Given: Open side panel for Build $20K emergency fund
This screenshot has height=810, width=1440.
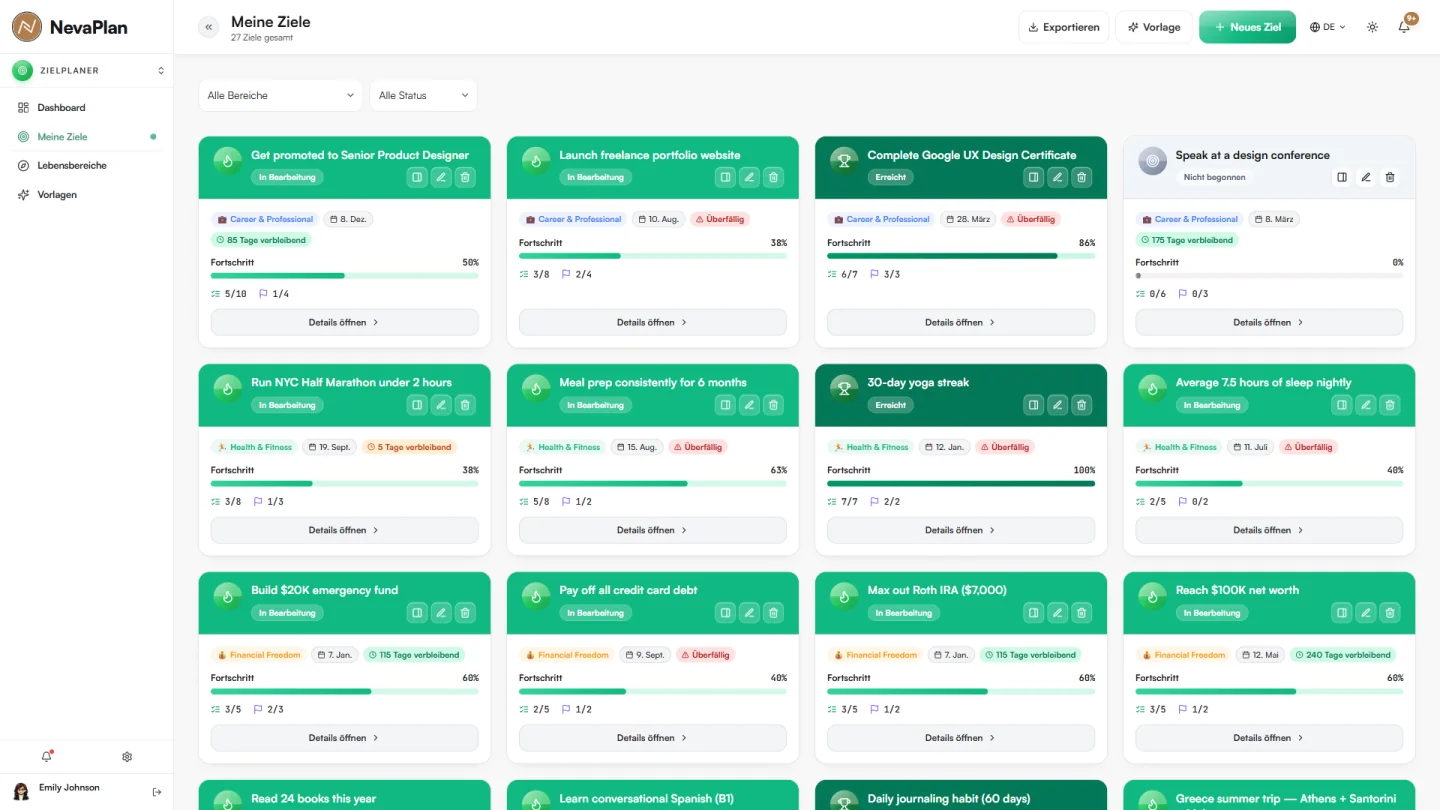Looking at the screenshot, I should [x=417, y=613].
